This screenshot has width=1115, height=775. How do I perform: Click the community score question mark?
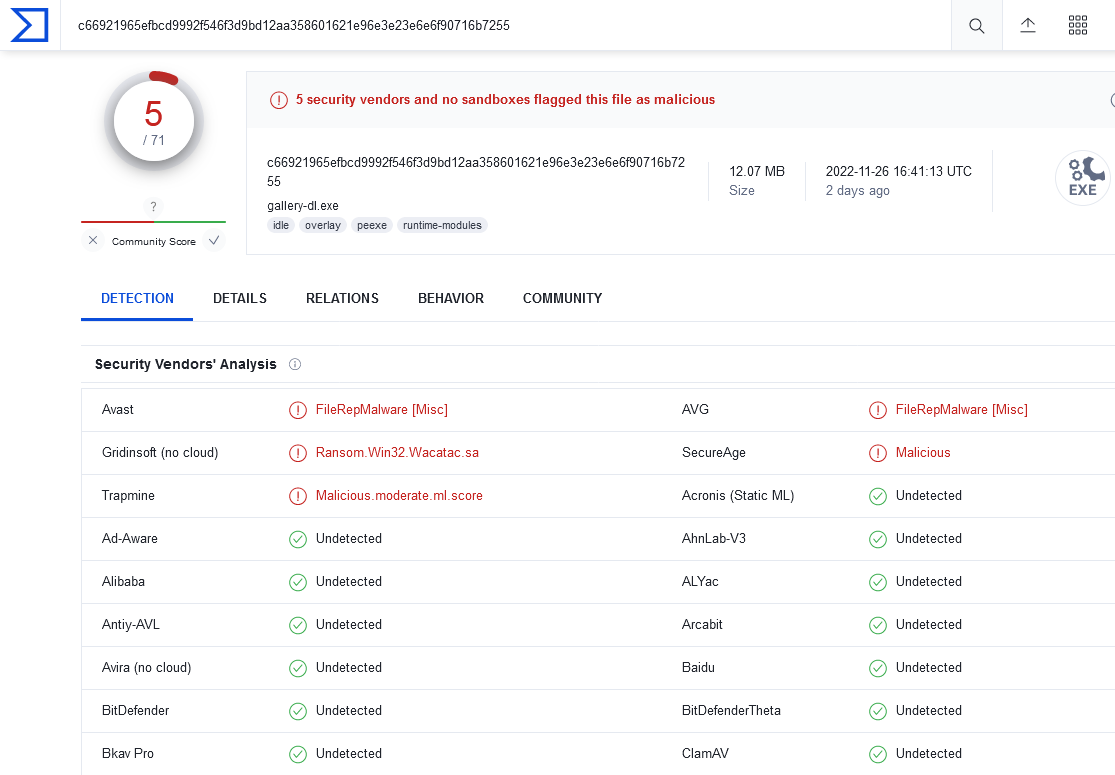154,207
